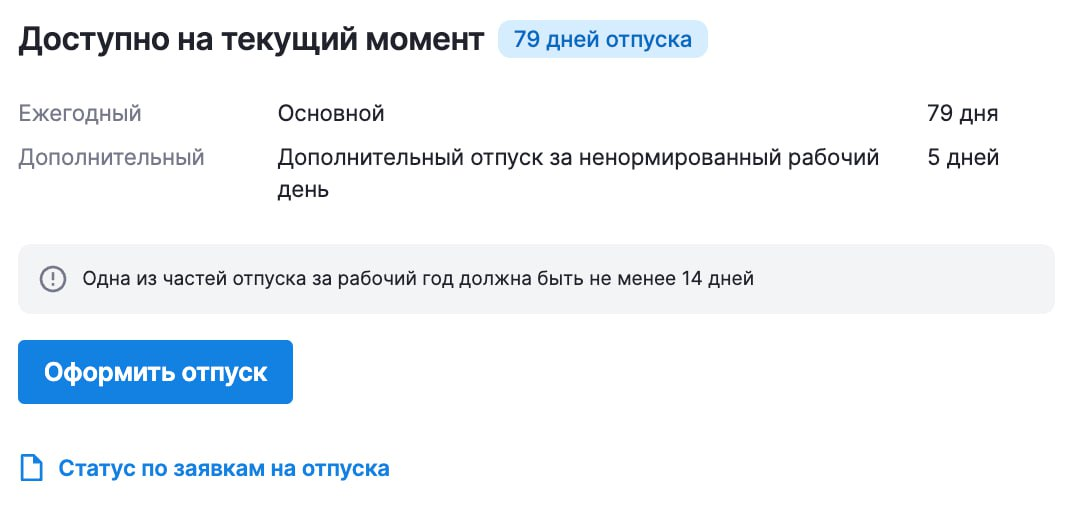
Task: Click the '79 дня' balance value
Action: pos(962,114)
